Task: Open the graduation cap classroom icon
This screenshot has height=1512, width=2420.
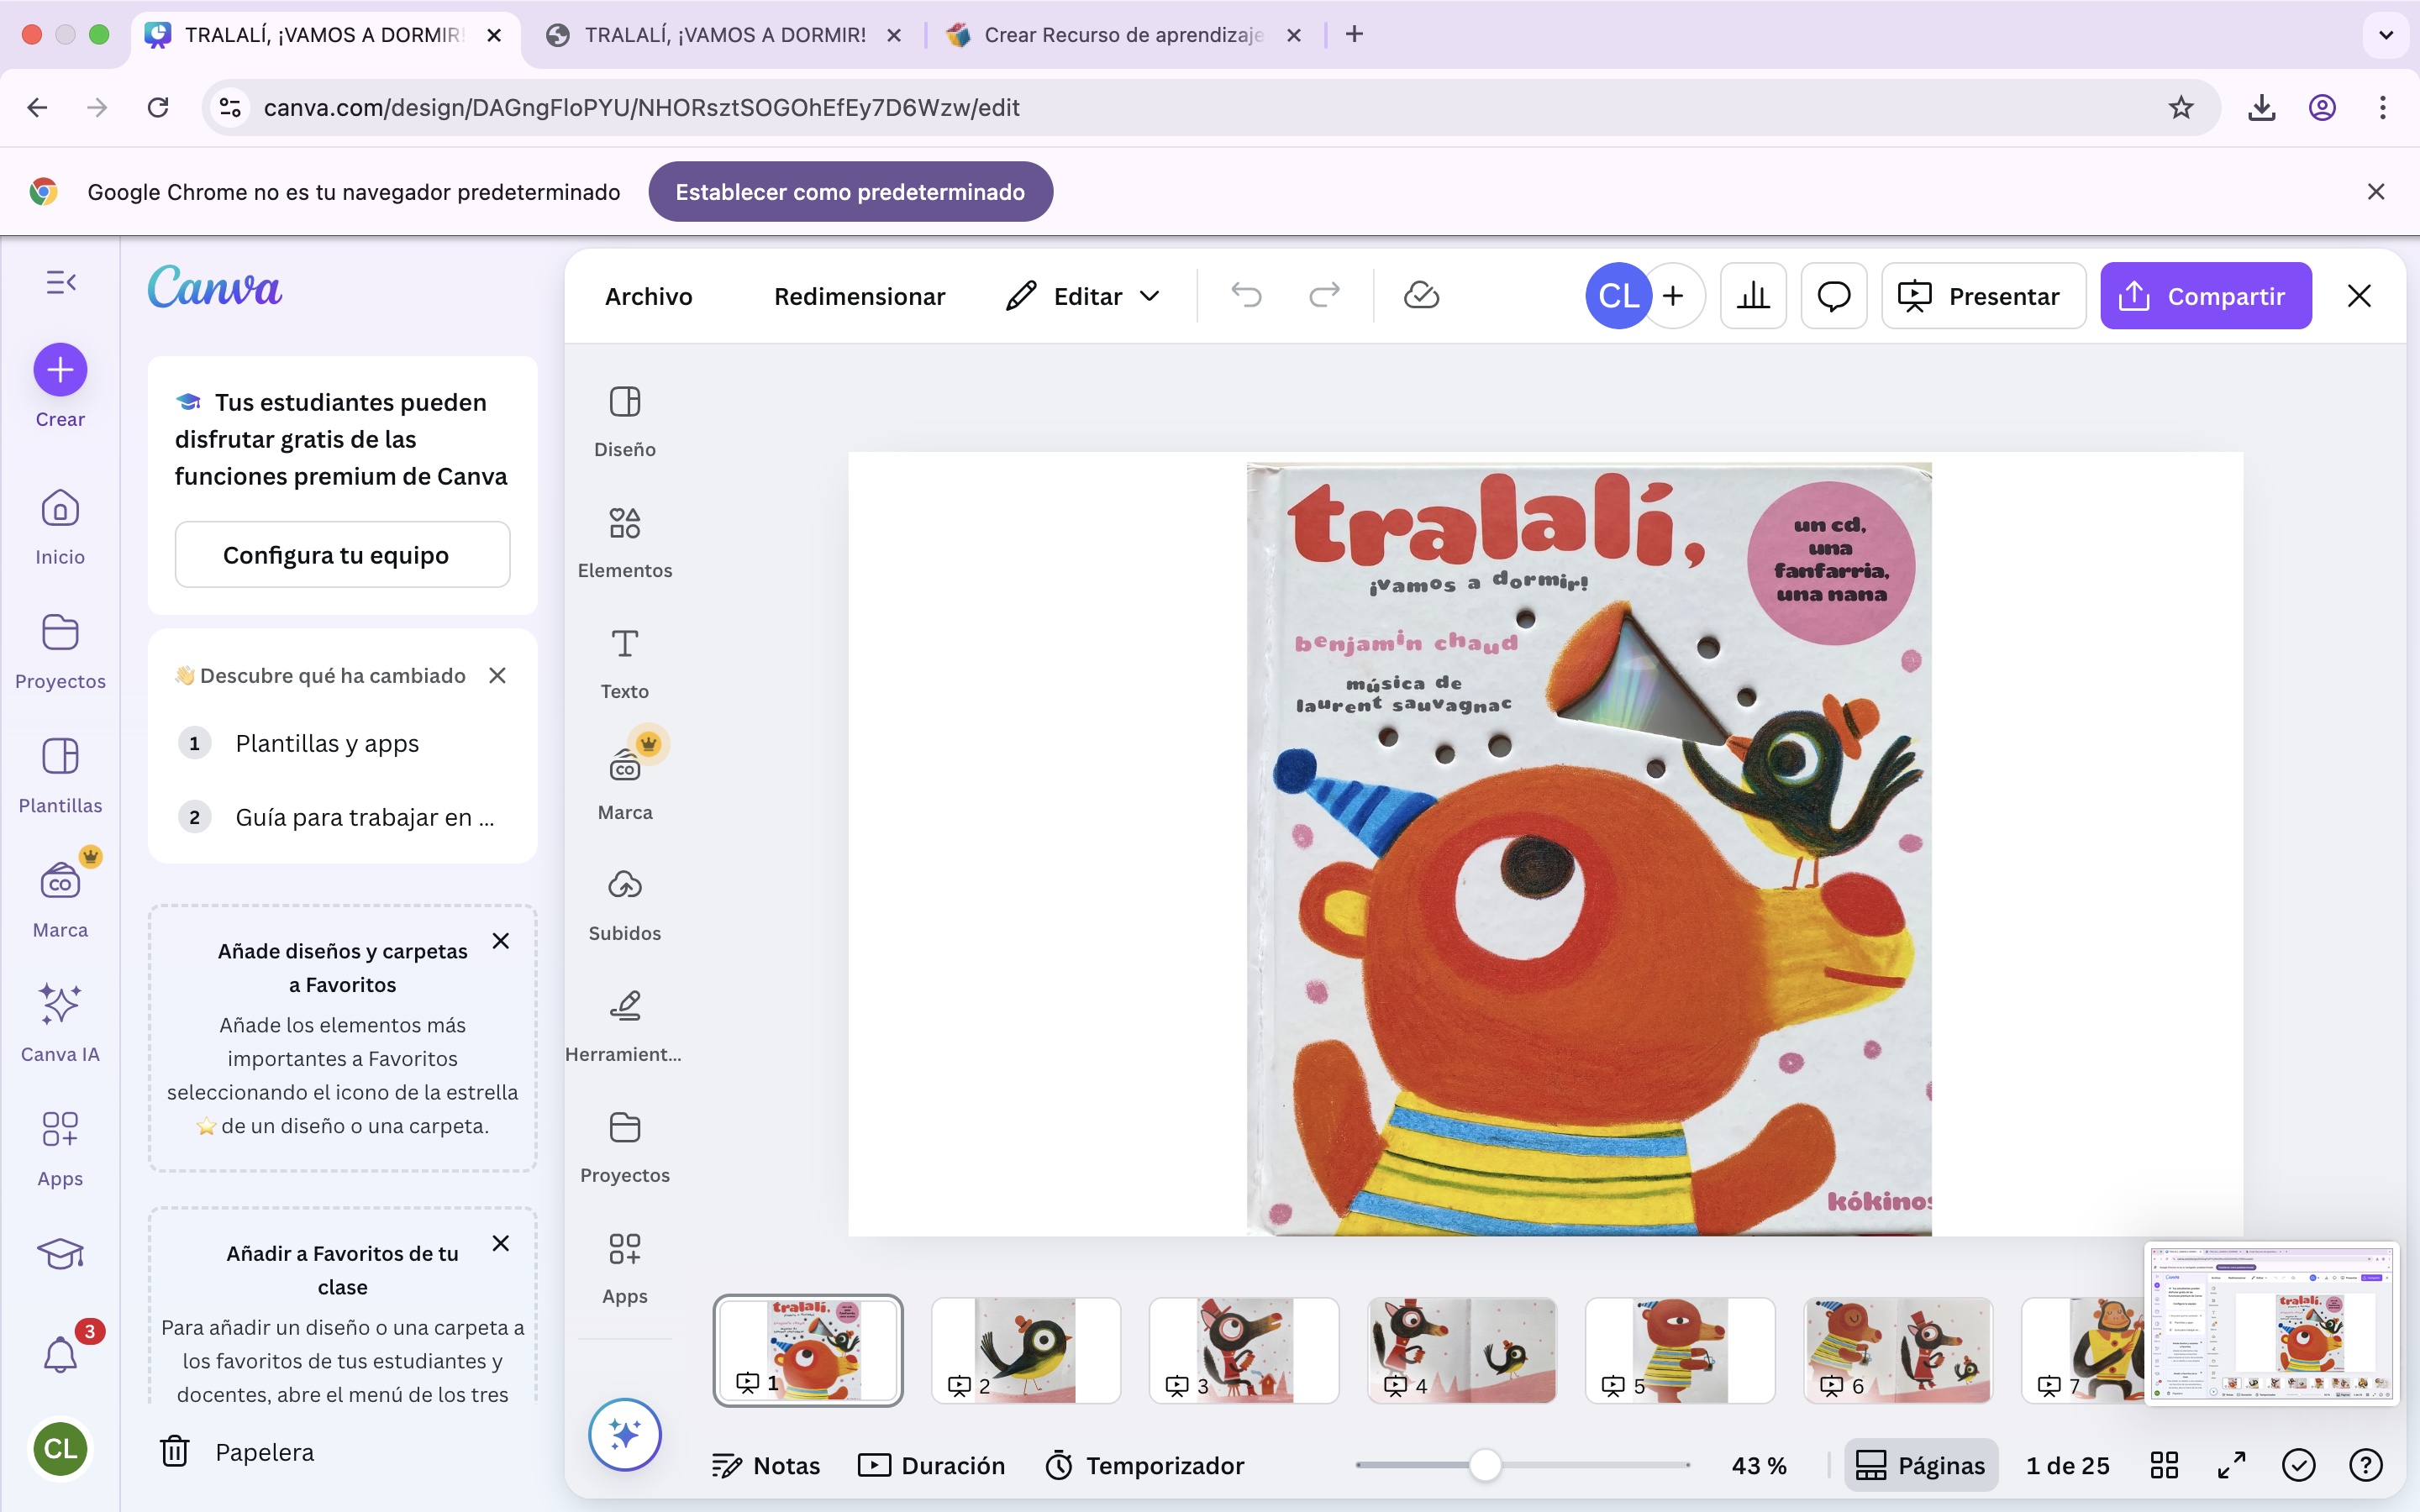Action: coord(60,1254)
